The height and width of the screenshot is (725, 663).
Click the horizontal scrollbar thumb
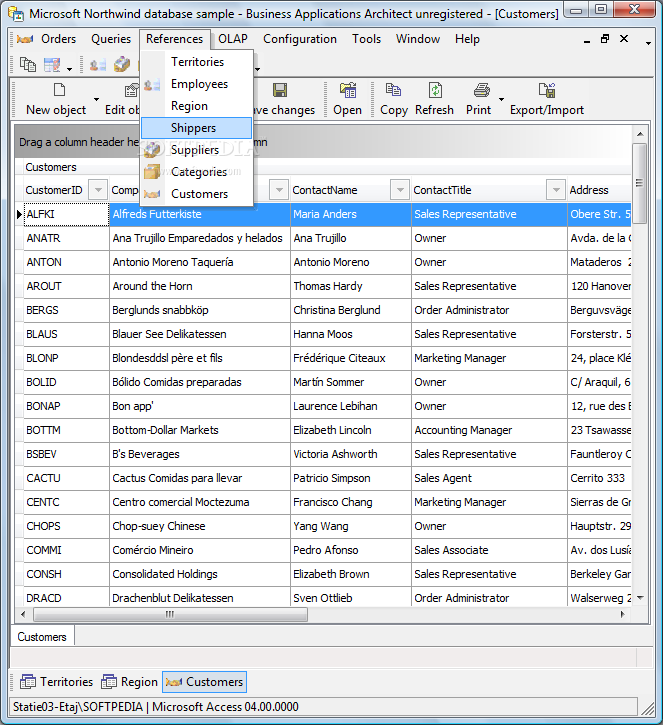[170, 614]
